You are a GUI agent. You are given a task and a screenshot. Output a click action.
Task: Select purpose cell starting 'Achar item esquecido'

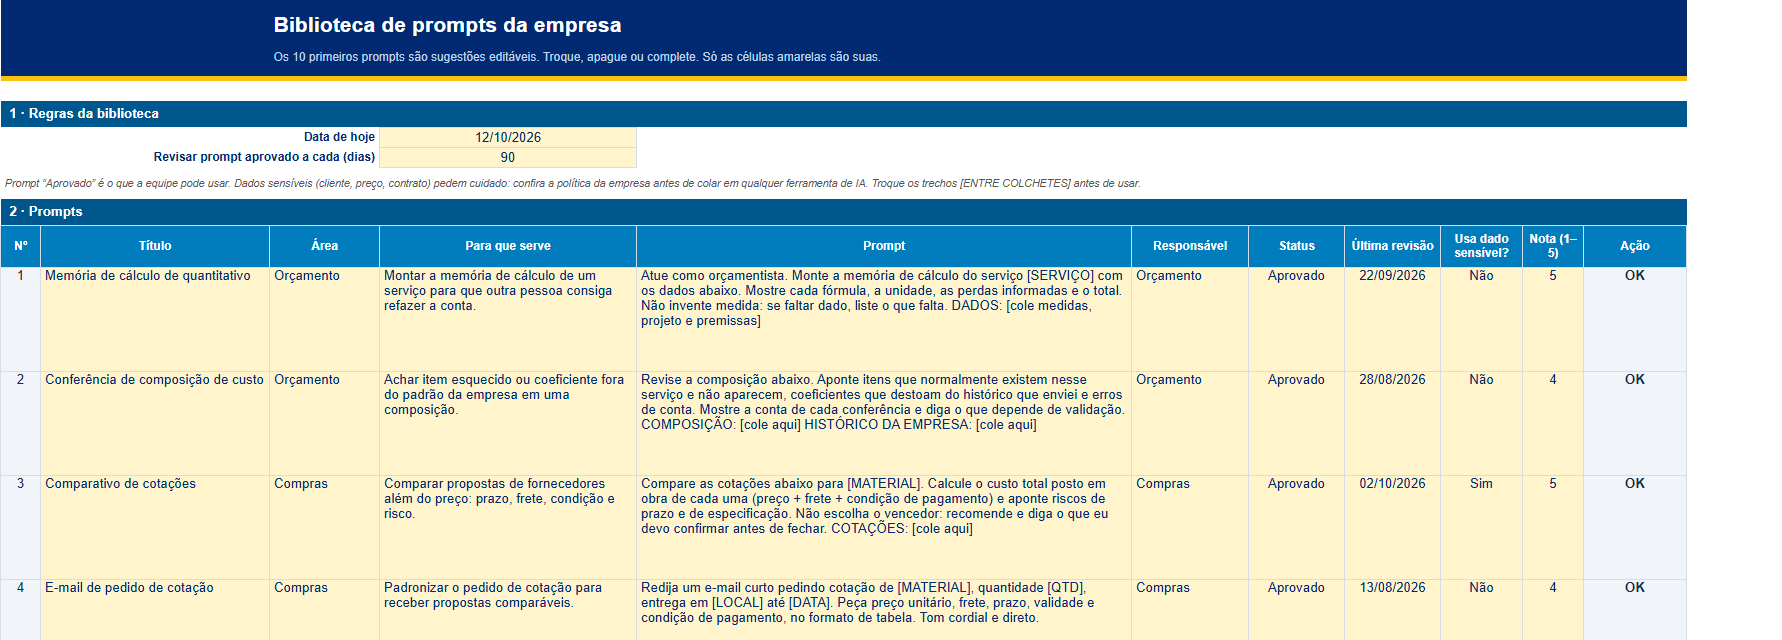508,423
